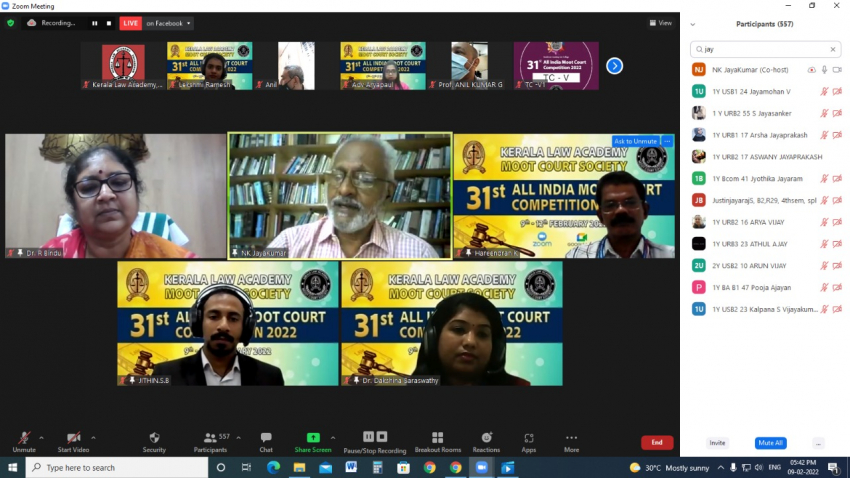Click Ask to Unmute on Hareendran's video
Viewport: 850px width, 478px height.
[x=635, y=141]
